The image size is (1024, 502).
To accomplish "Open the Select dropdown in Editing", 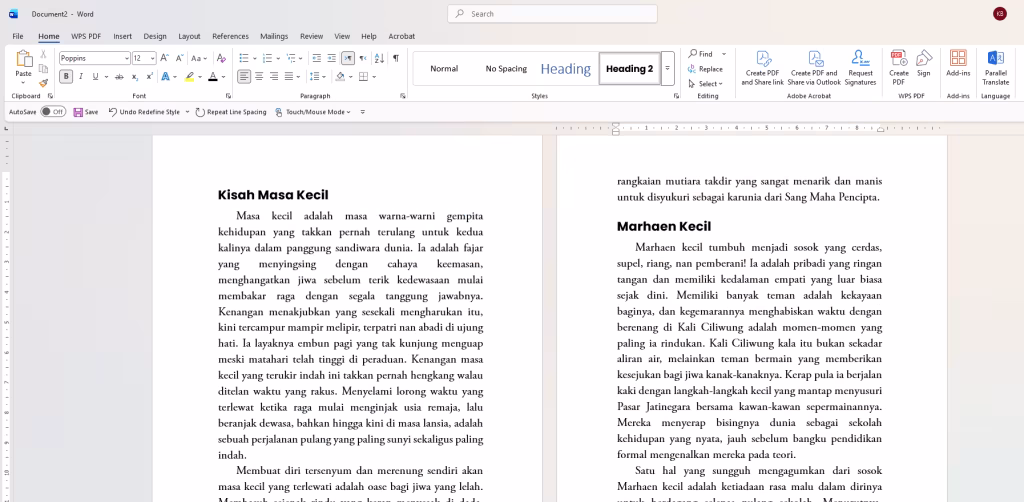I will pos(705,84).
